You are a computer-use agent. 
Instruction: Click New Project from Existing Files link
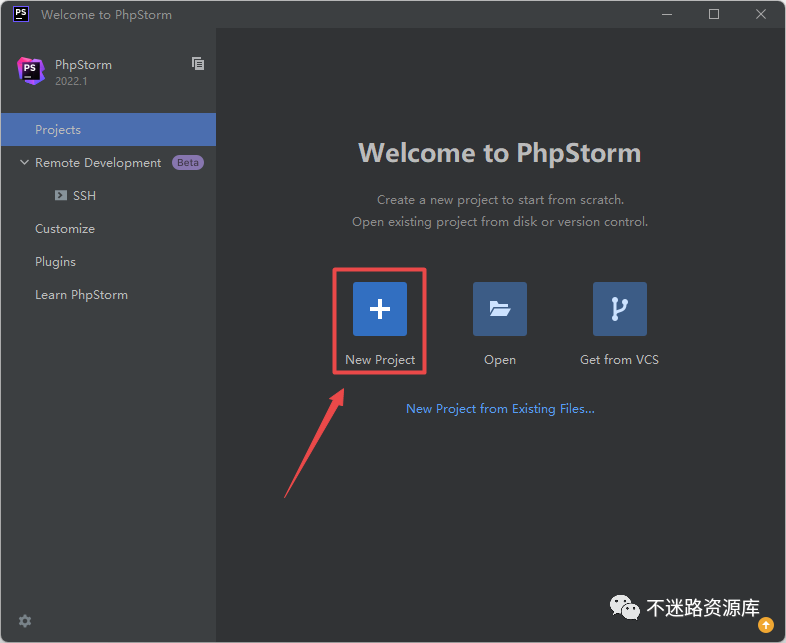[500, 409]
